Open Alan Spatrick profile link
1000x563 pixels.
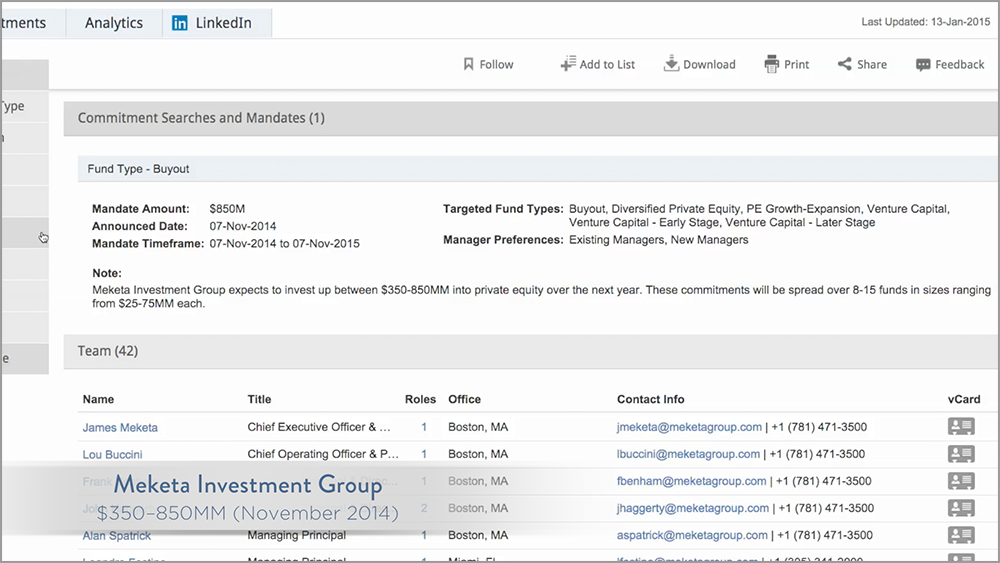117,536
